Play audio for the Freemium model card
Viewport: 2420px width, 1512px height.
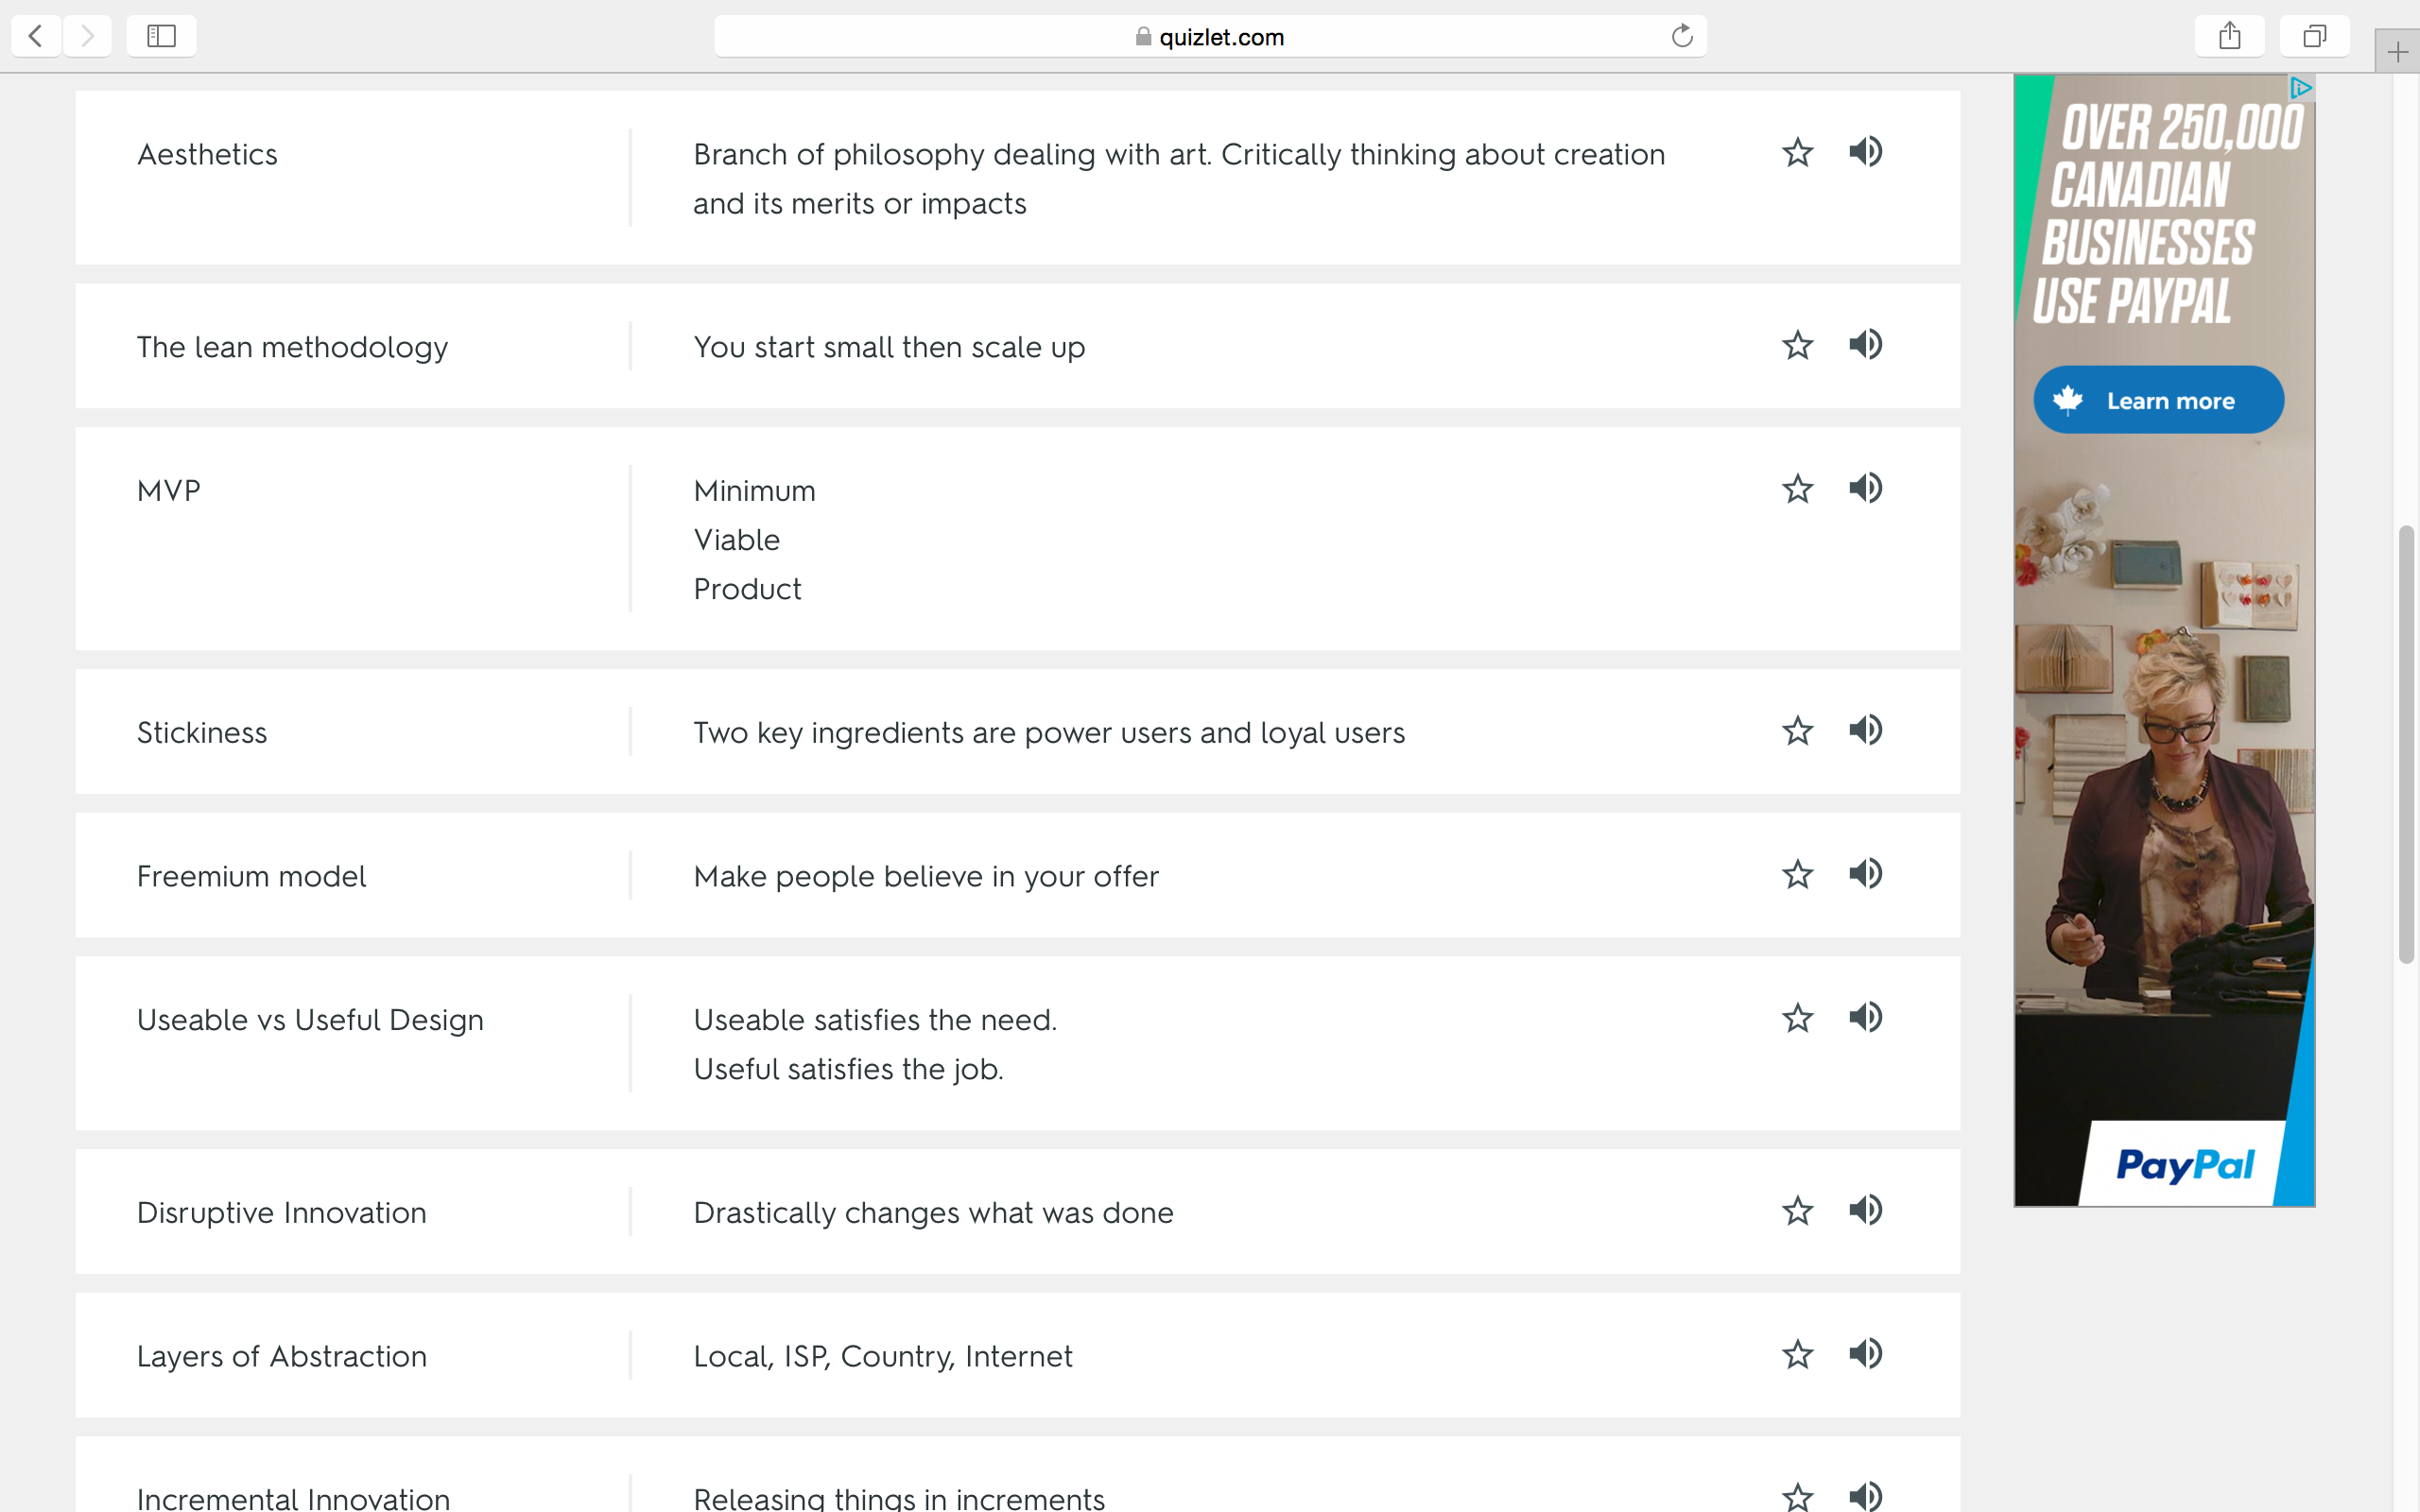[1865, 874]
